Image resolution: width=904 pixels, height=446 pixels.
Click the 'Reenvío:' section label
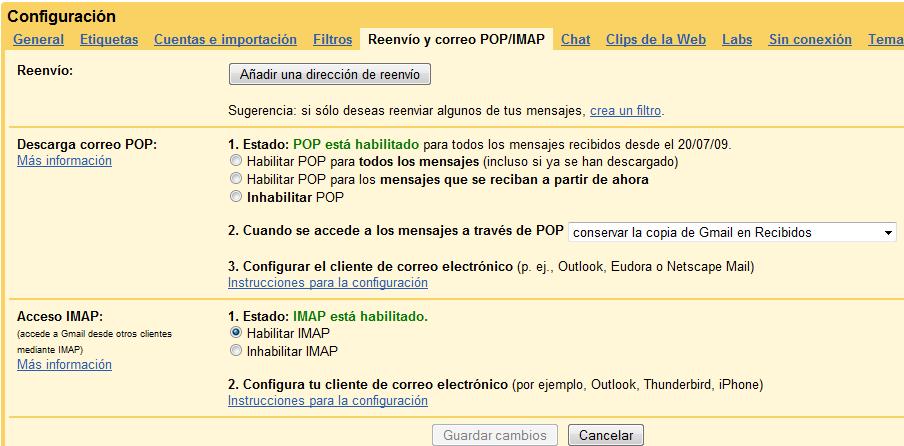[x=47, y=70]
